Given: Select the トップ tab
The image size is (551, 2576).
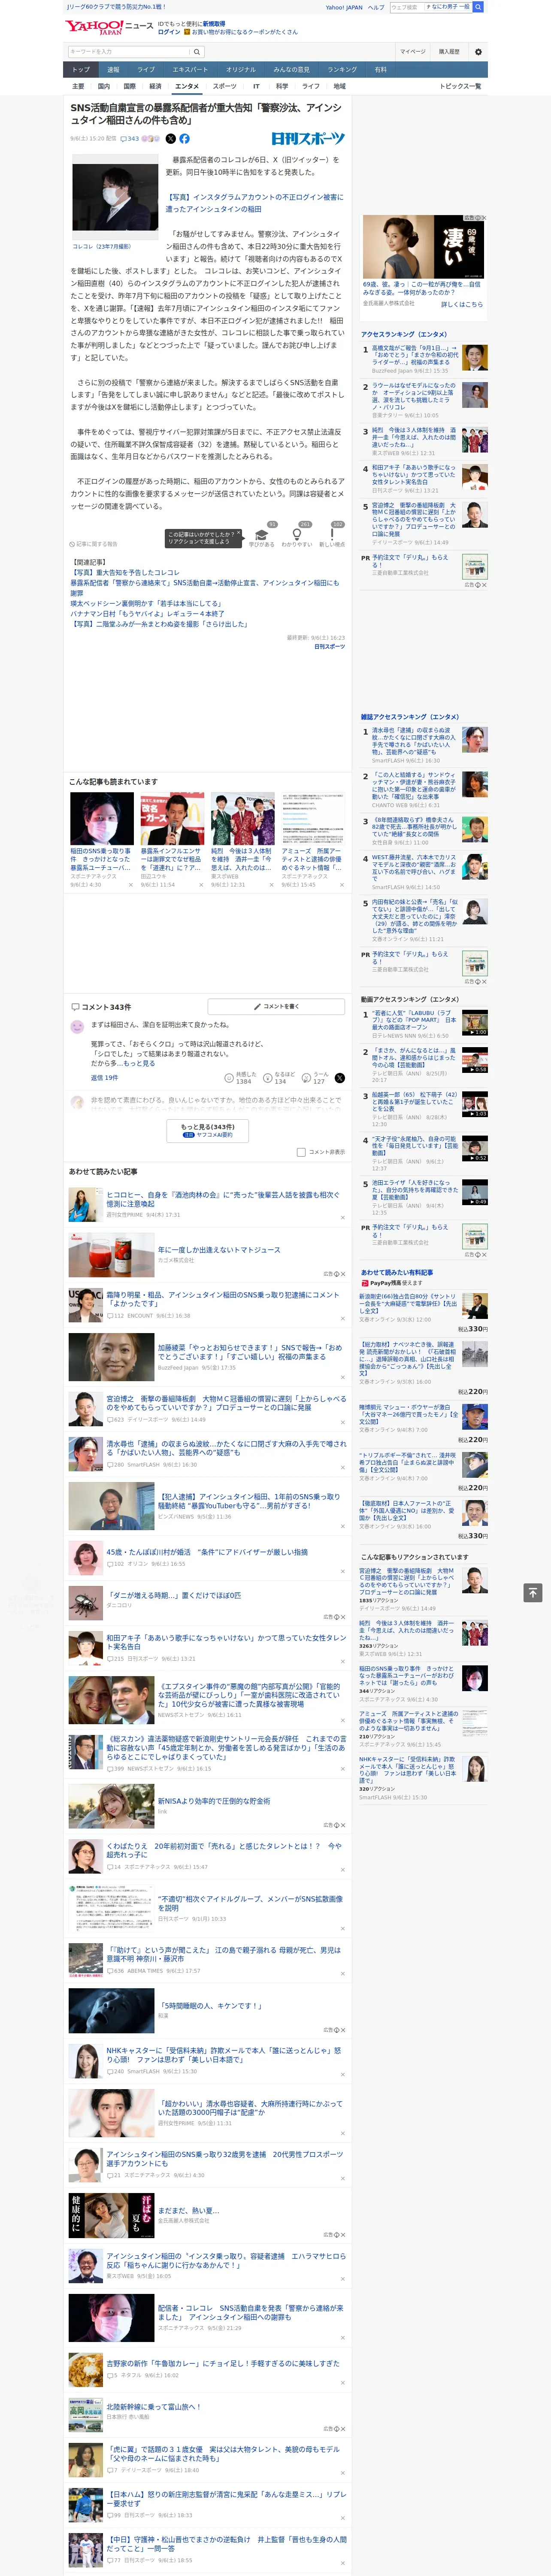Looking at the screenshot, I should tap(81, 69).
